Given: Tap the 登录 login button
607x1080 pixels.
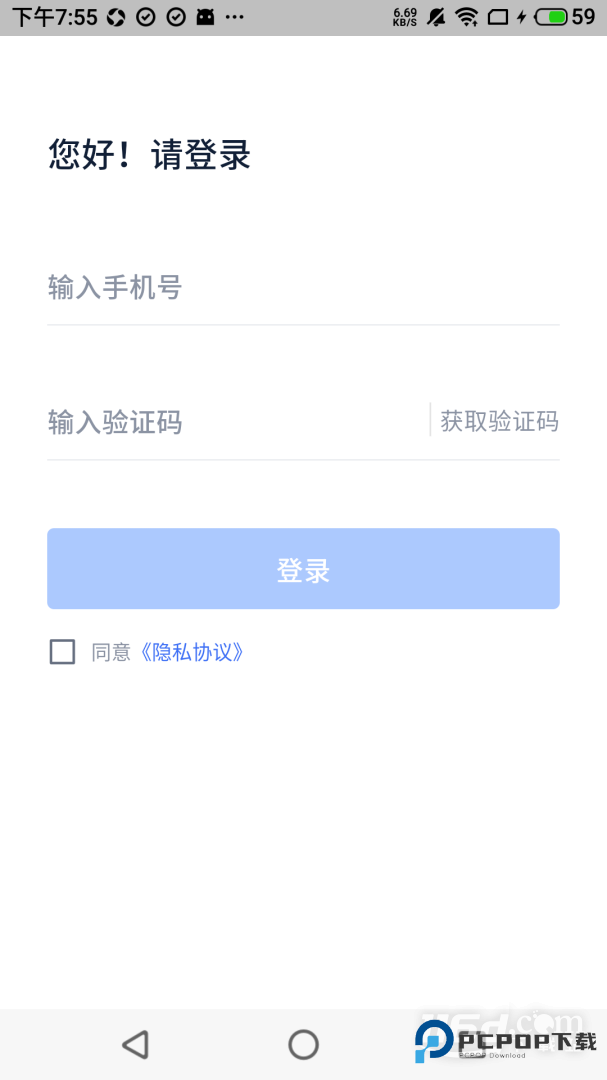Looking at the screenshot, I should 303,568.
